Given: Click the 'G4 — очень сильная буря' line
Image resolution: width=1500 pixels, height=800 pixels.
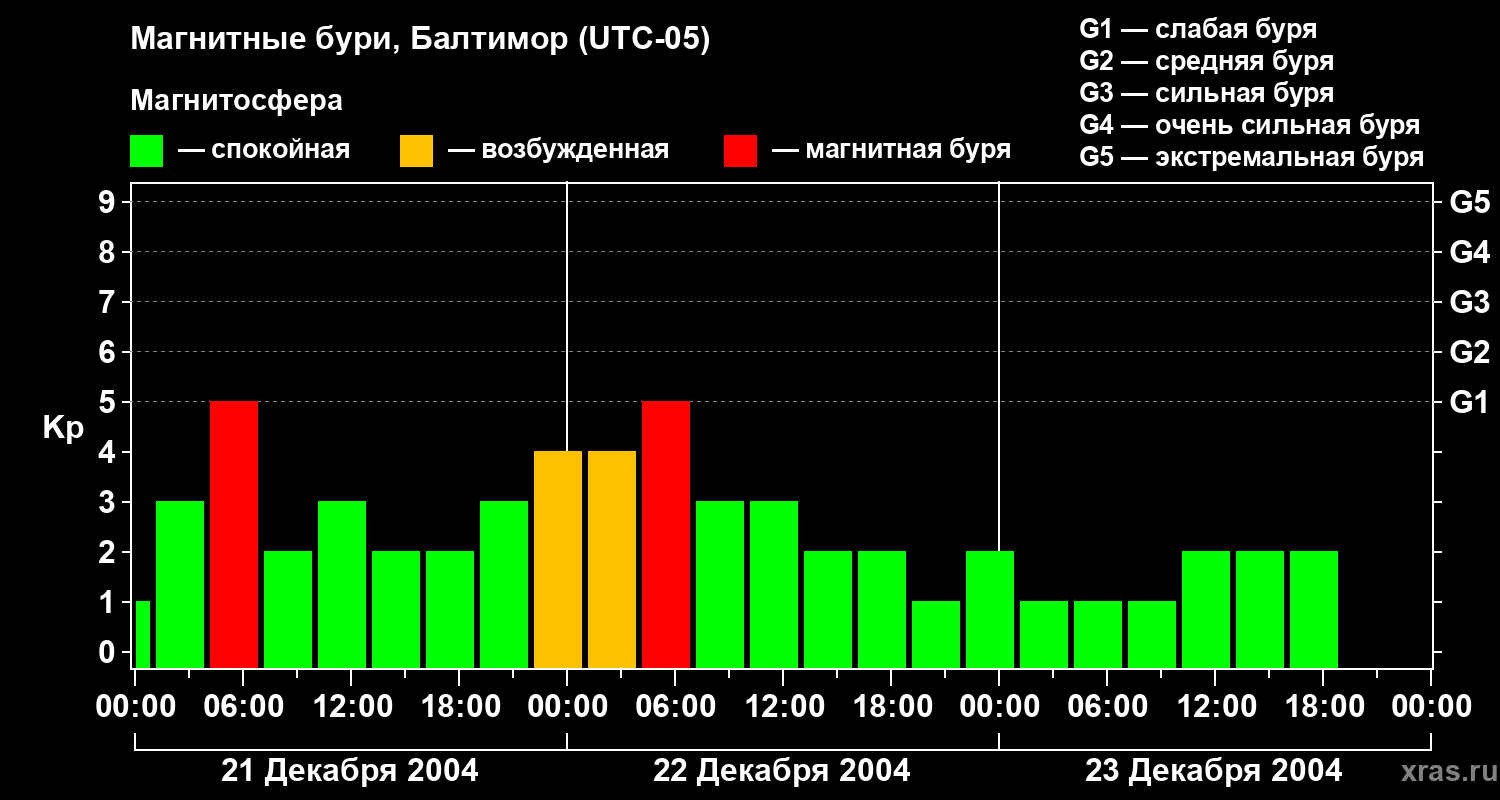Looking at the screenshot, I should tap(1250, 125).
